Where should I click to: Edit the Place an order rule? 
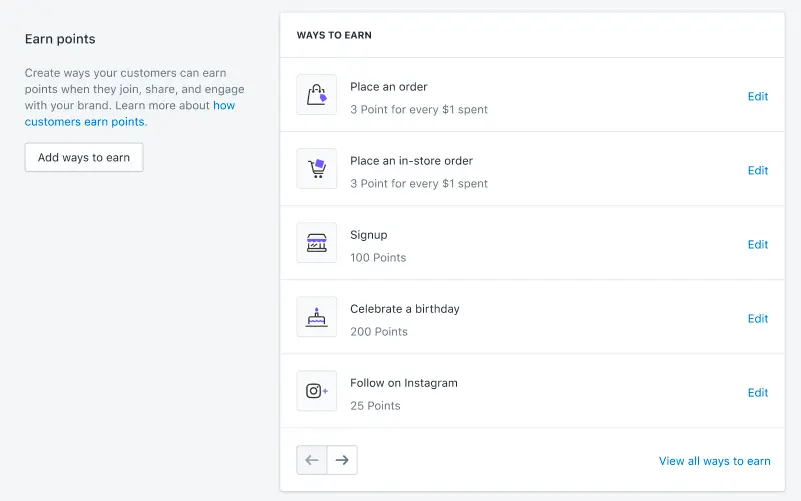point(758,96)
